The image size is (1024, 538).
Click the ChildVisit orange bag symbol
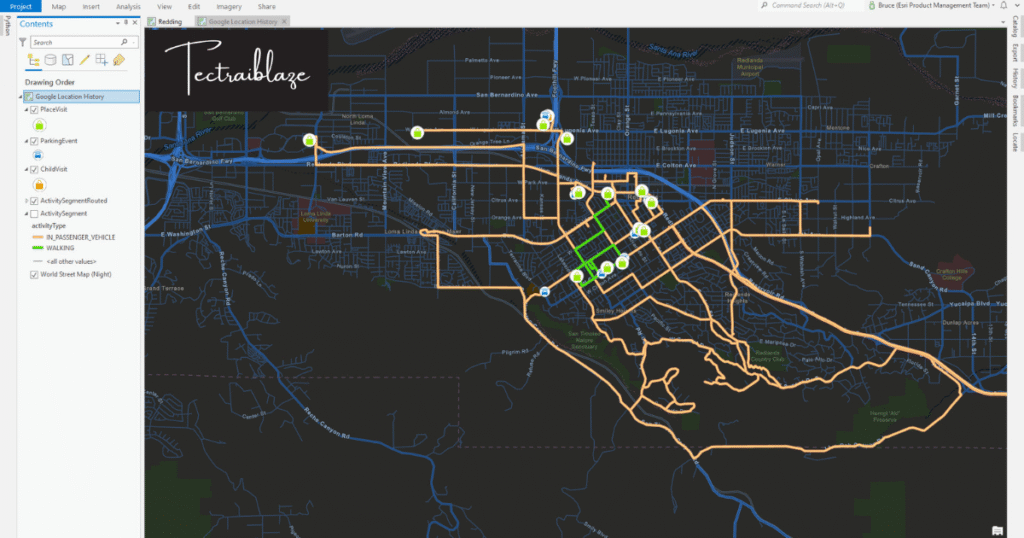39,185
